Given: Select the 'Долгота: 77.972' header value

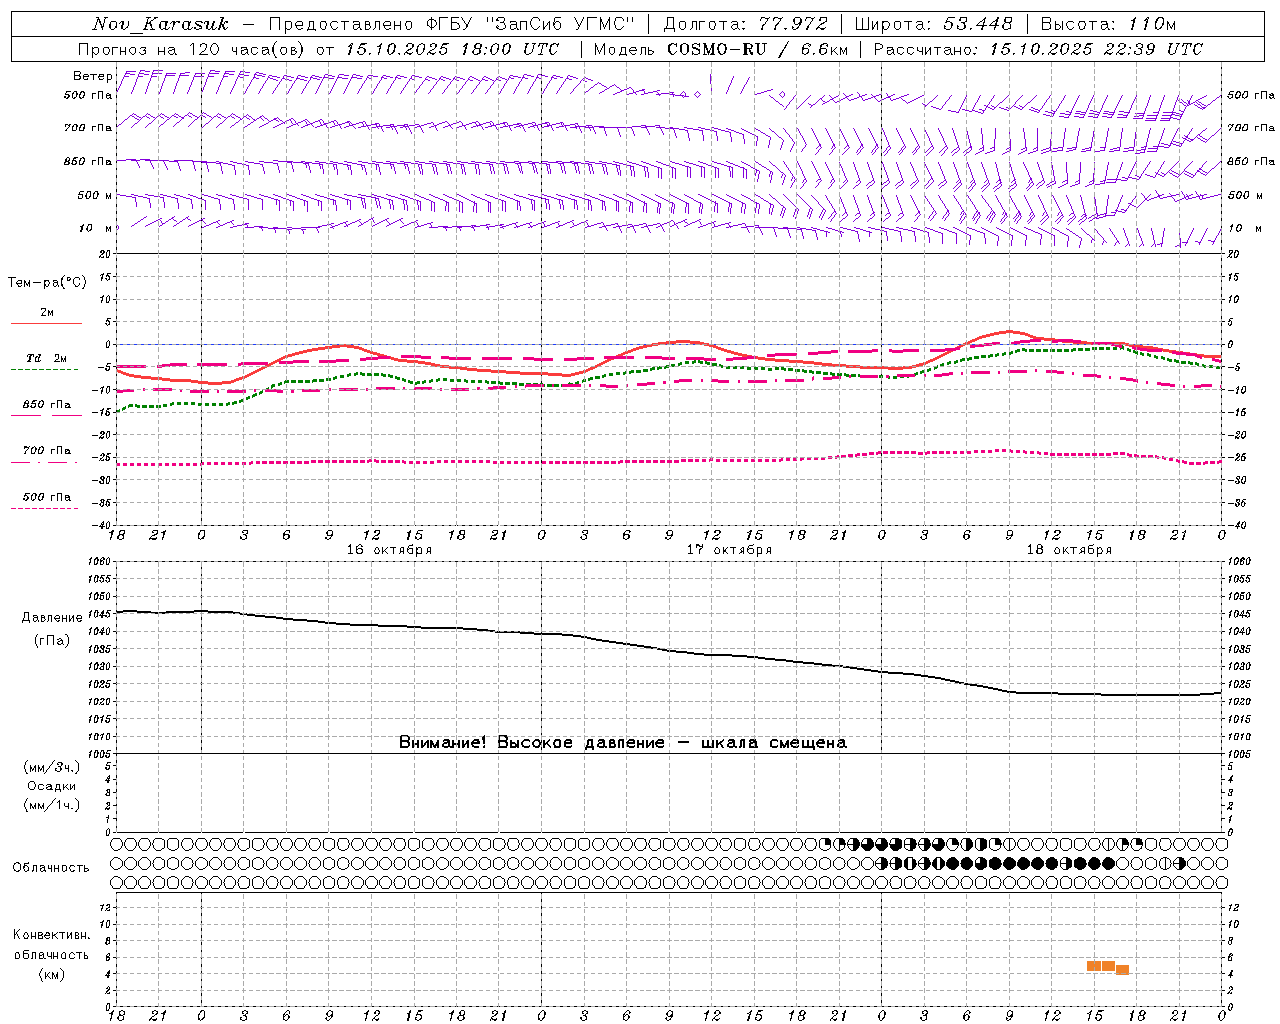Looking at the screenshot, I should [x=745, y=24].
